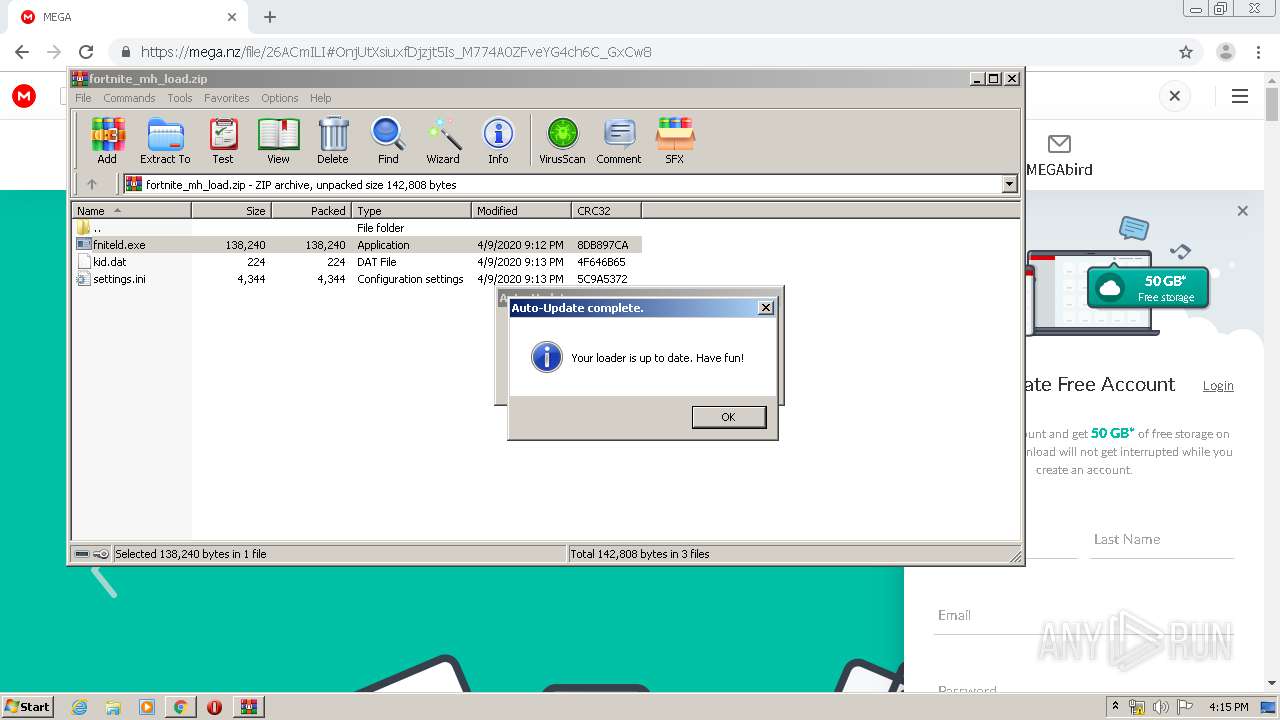Select the settings.ini file
The height and width of the screenshot is (720, 1280).
(x=119, y=279)
